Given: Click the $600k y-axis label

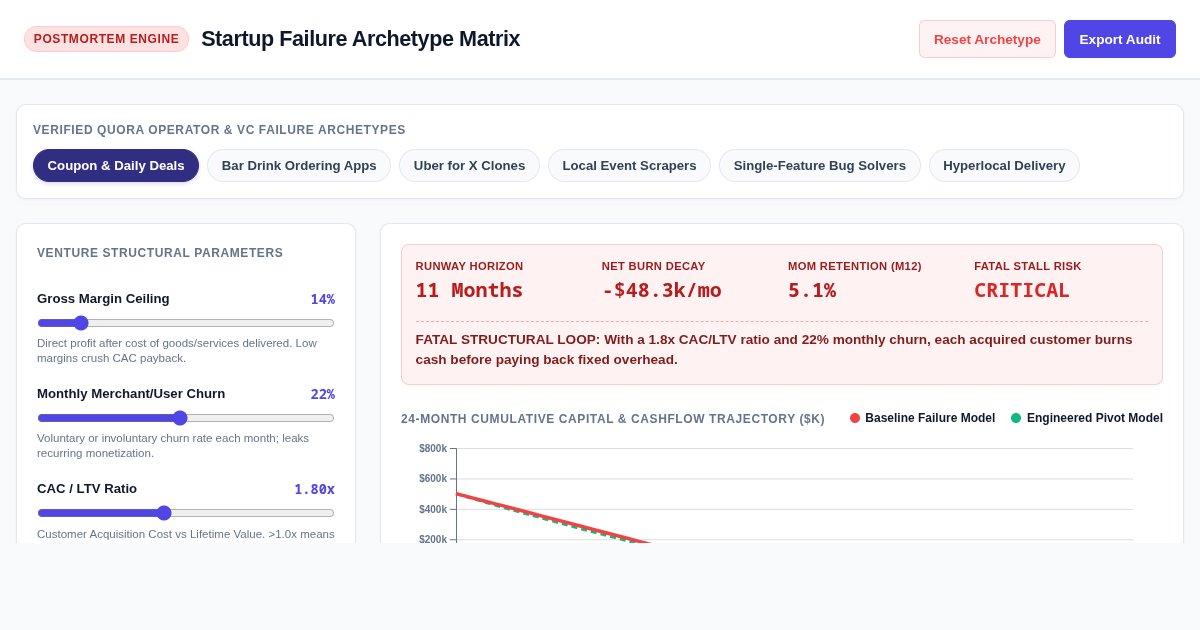Looking at the screenshot, I should (x=433, y=479).
